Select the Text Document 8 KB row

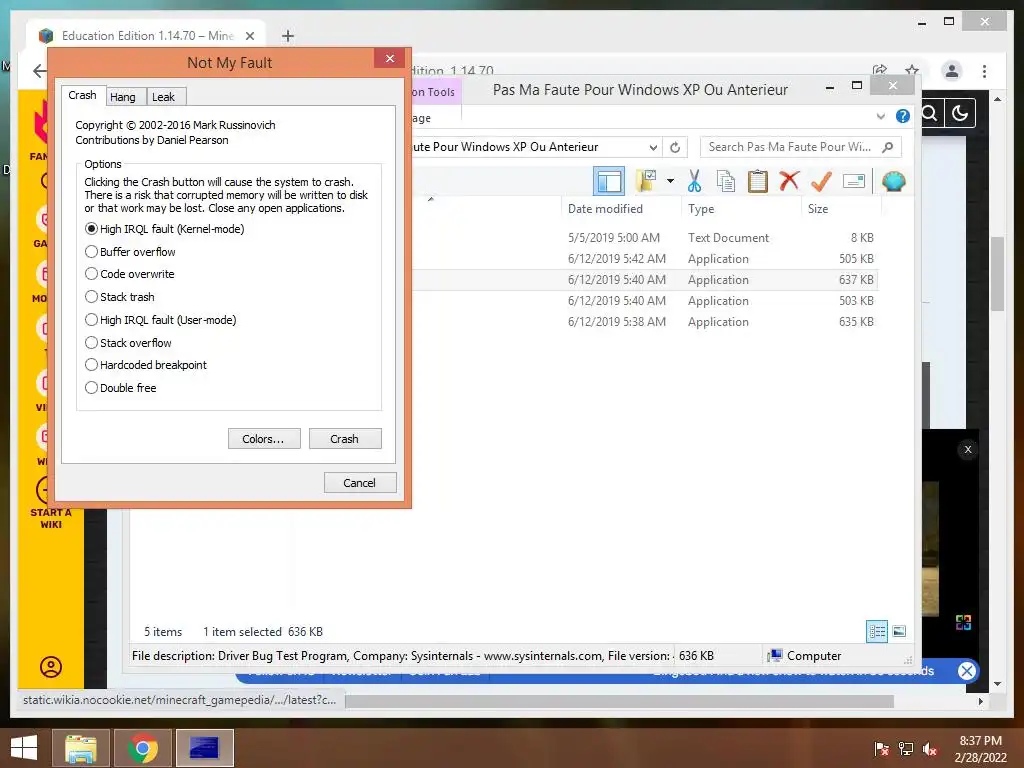tap(647, 238)
